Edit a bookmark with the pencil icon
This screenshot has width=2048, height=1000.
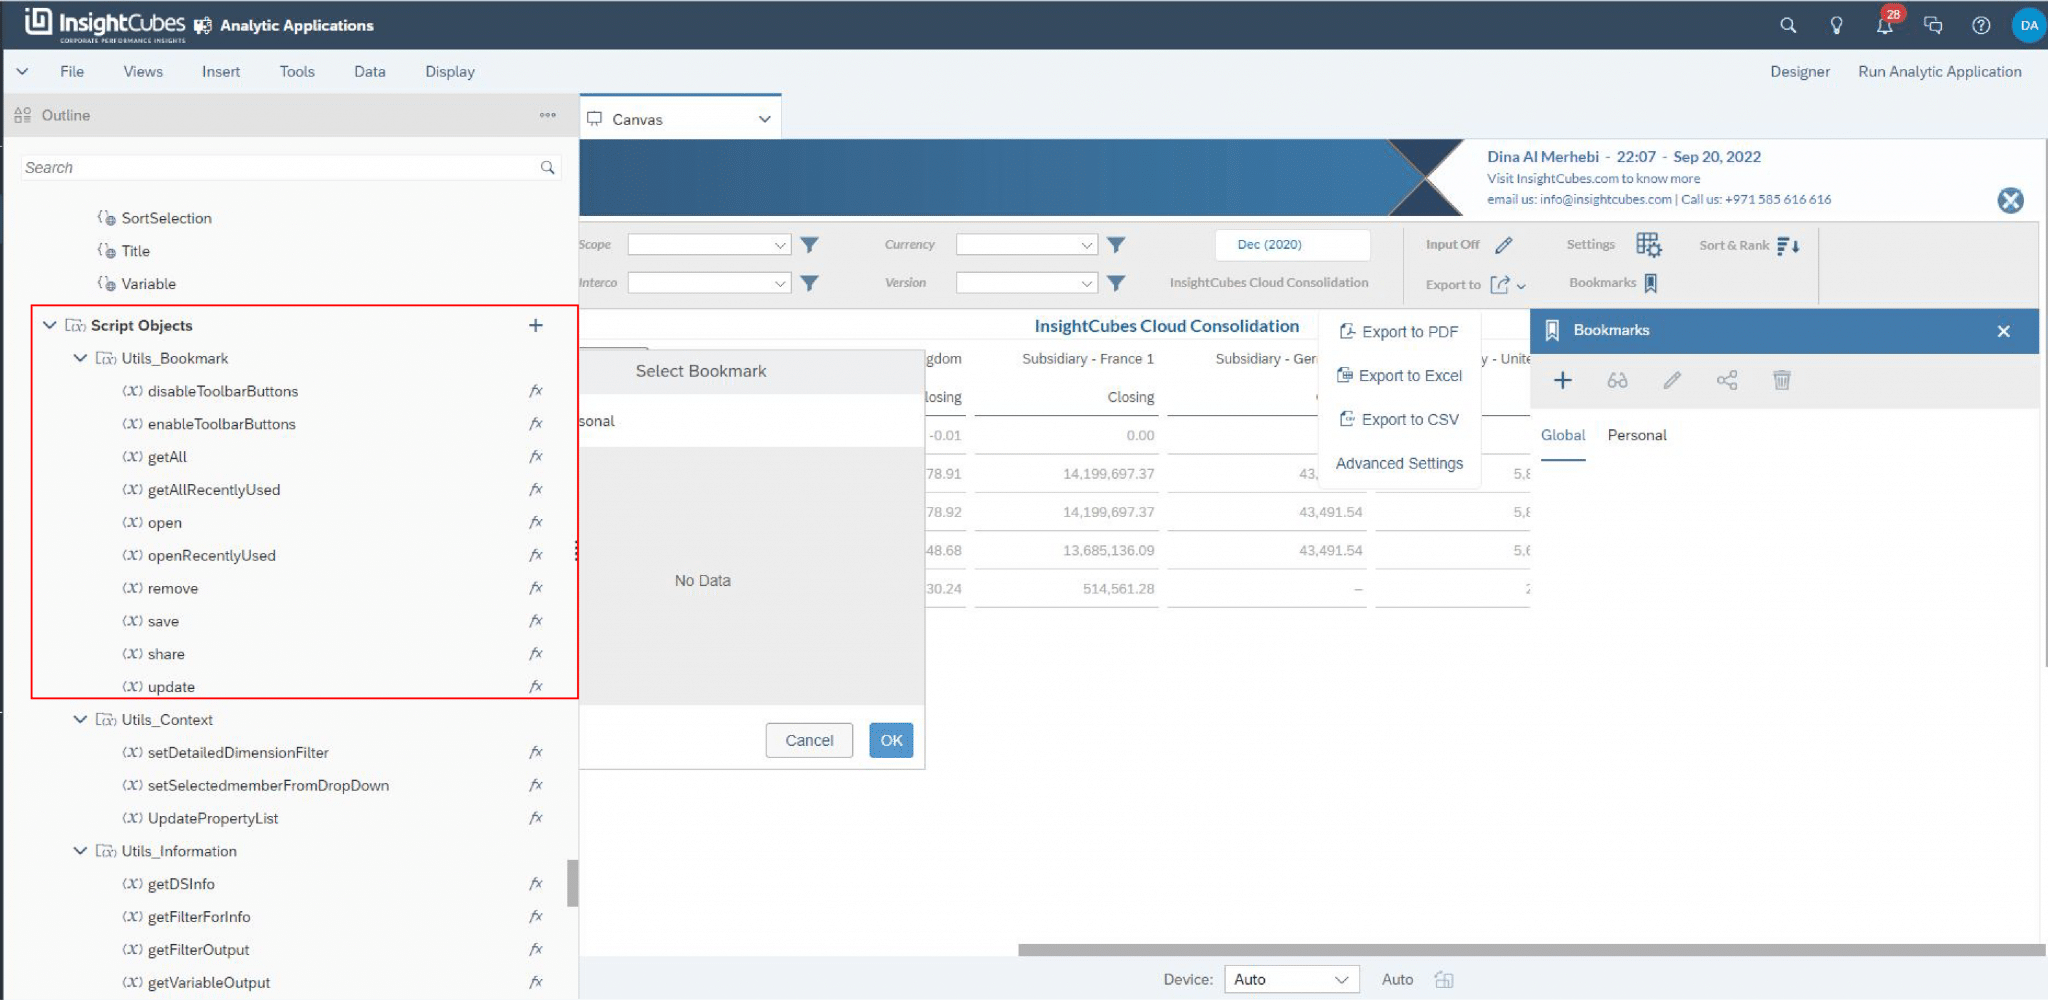point(1671,380)
